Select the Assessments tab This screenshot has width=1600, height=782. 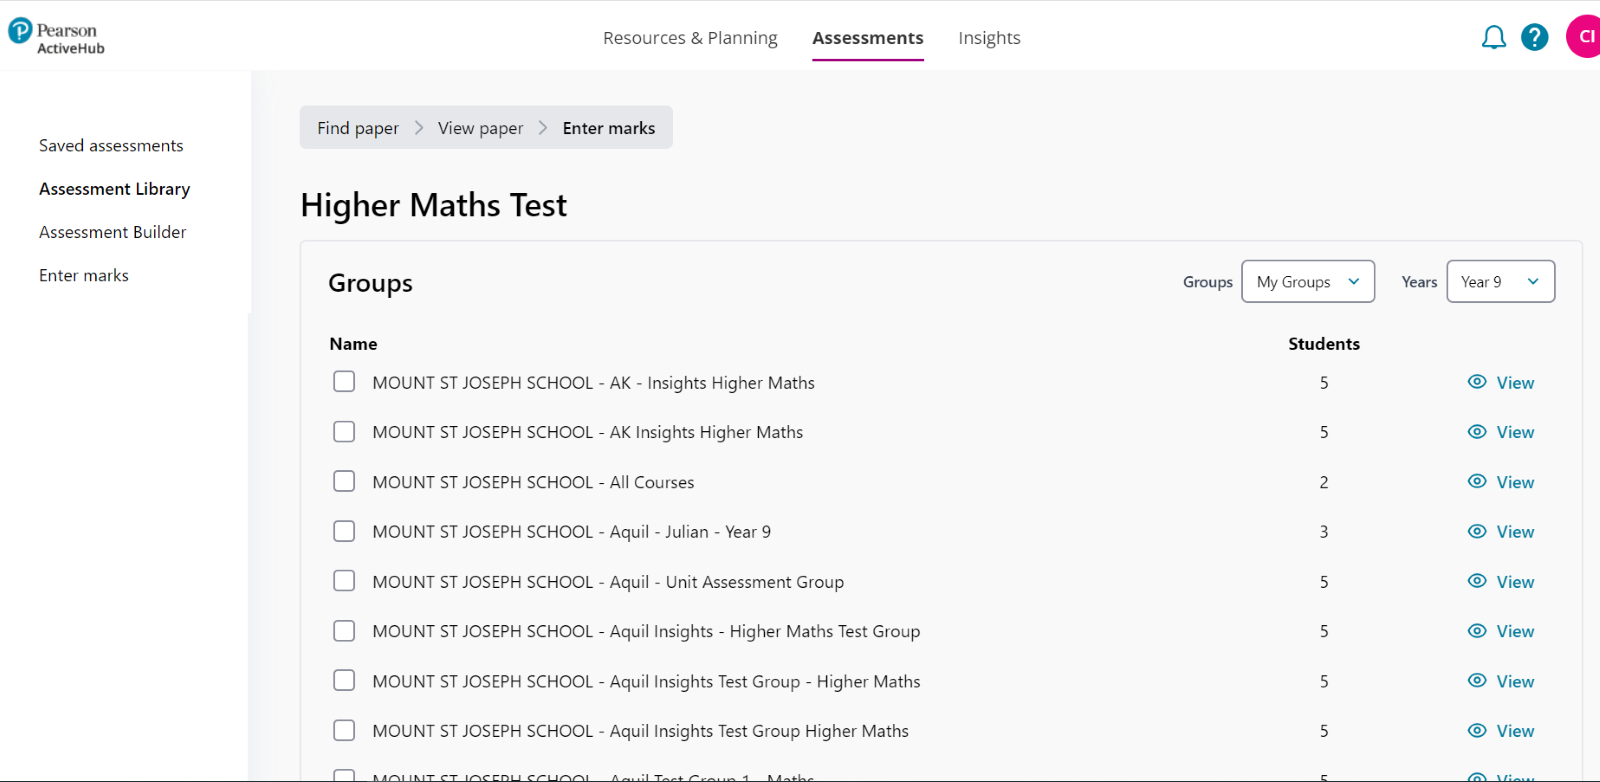click(868, 38)
